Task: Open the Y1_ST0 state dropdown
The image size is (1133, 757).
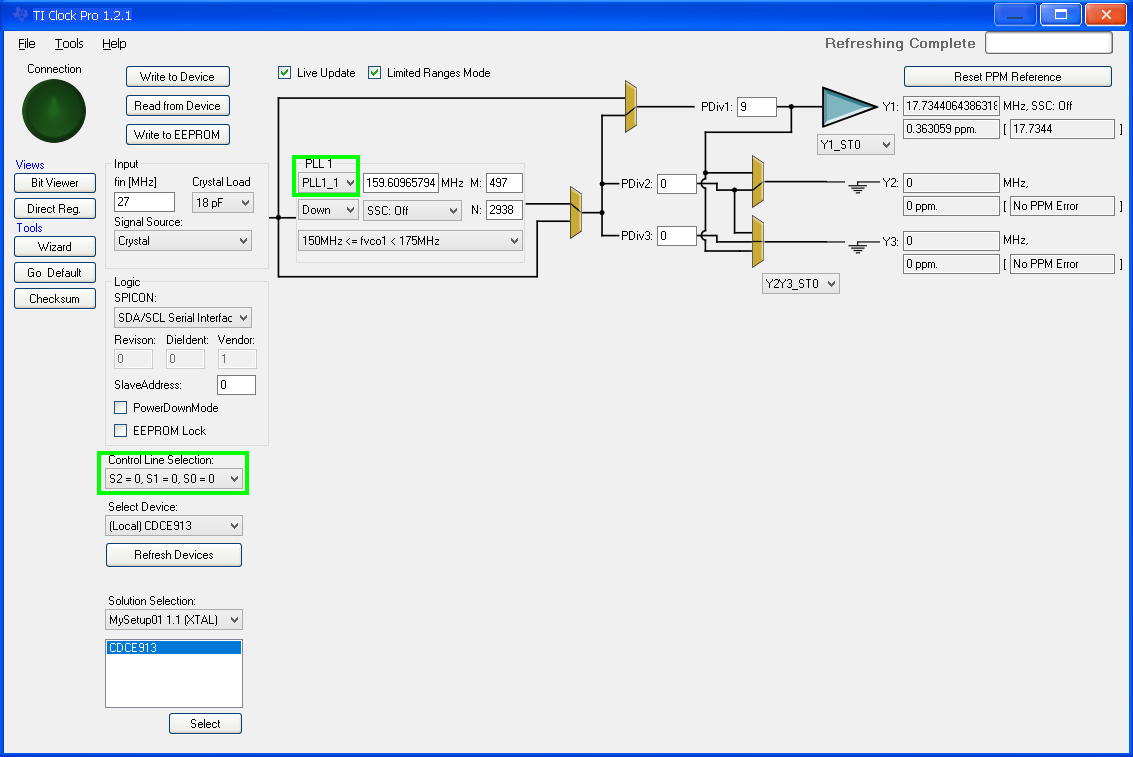Action: [856, 144]
